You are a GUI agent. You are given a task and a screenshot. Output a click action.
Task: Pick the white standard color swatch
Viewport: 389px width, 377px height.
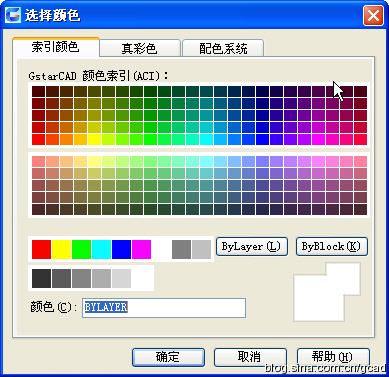pyautogui.click(x=161, y=249)
